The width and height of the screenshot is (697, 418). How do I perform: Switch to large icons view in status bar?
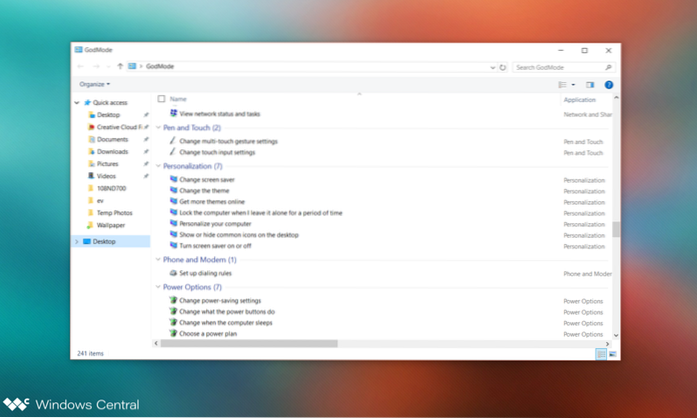(x=612, y=354)
